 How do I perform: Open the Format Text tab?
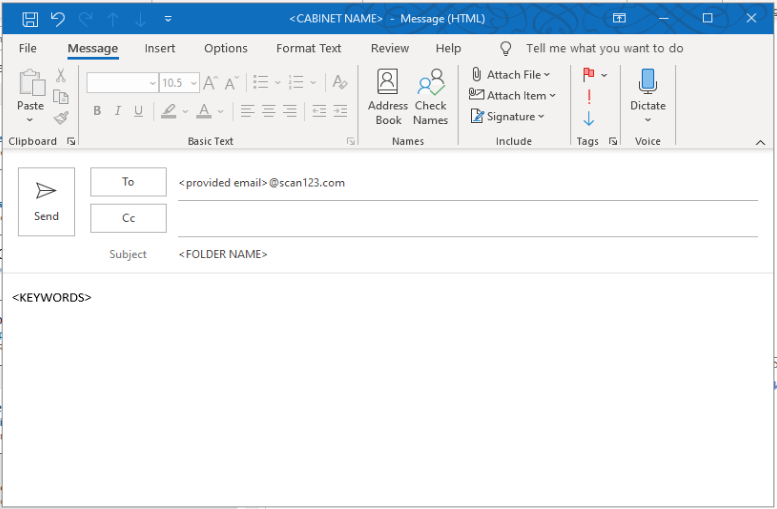pos(308,48)
